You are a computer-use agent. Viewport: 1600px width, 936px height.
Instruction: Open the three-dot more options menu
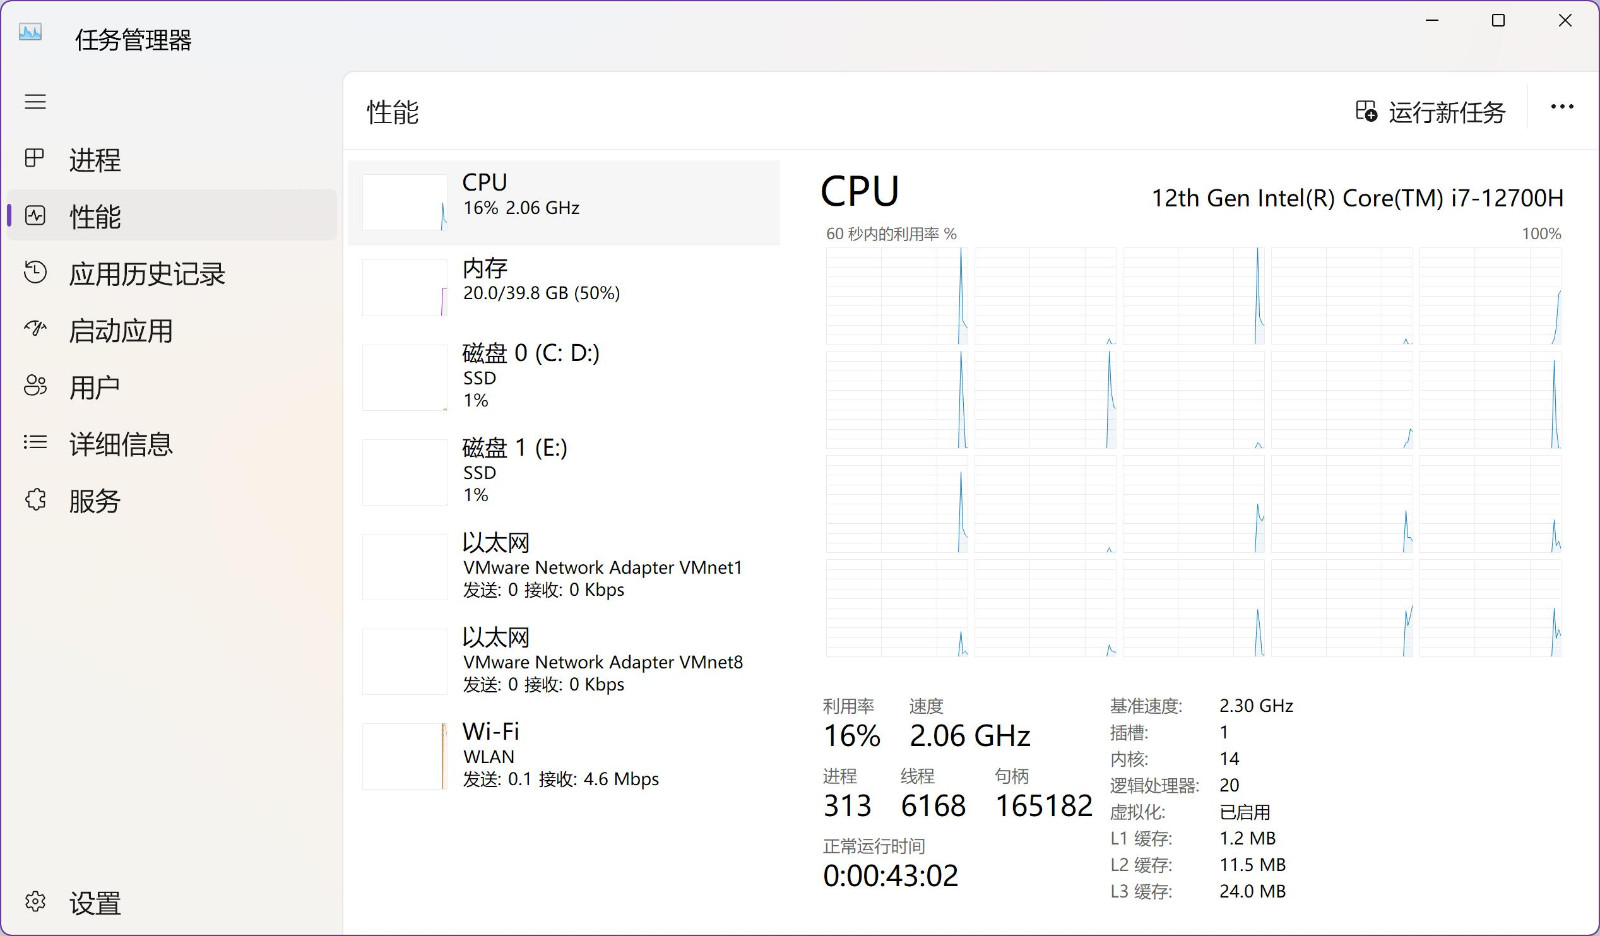click(x=1562, y=107)
